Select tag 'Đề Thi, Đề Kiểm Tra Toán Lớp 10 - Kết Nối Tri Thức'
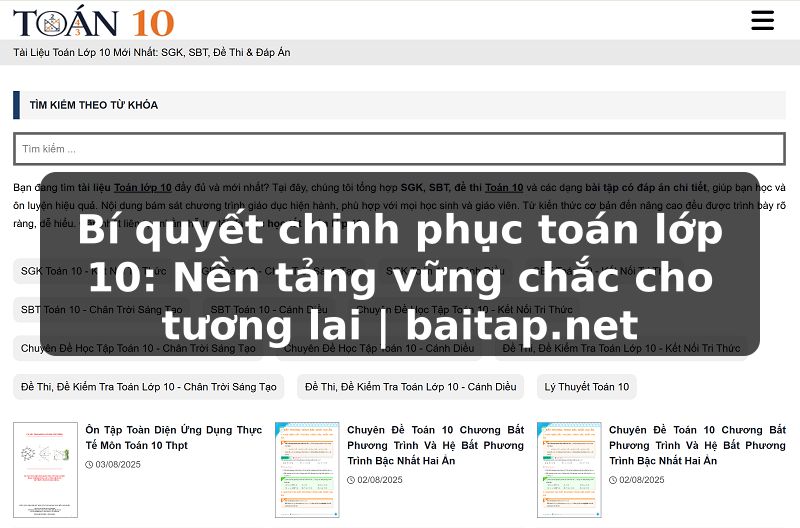This screenshot has width=800, height=528. 621,348
